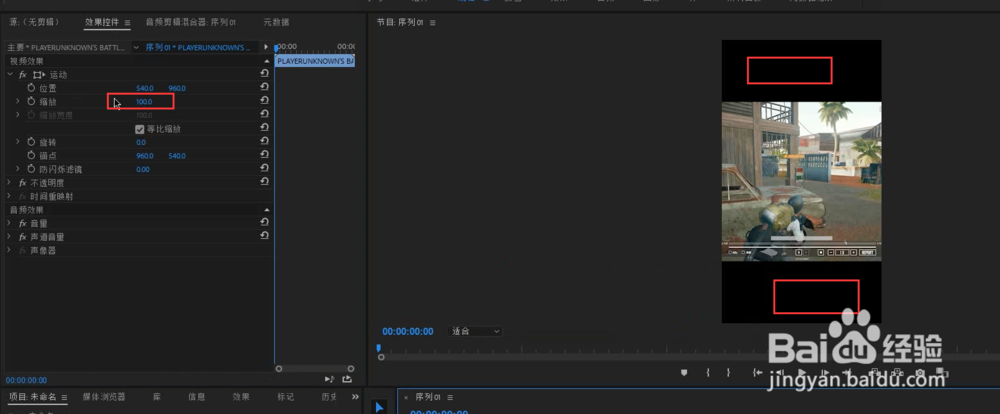The height and width of the screenshot is (414, 1000).
Task: Switch to the 媒体浏览器 tab
Action: click(x=104, y=397)
